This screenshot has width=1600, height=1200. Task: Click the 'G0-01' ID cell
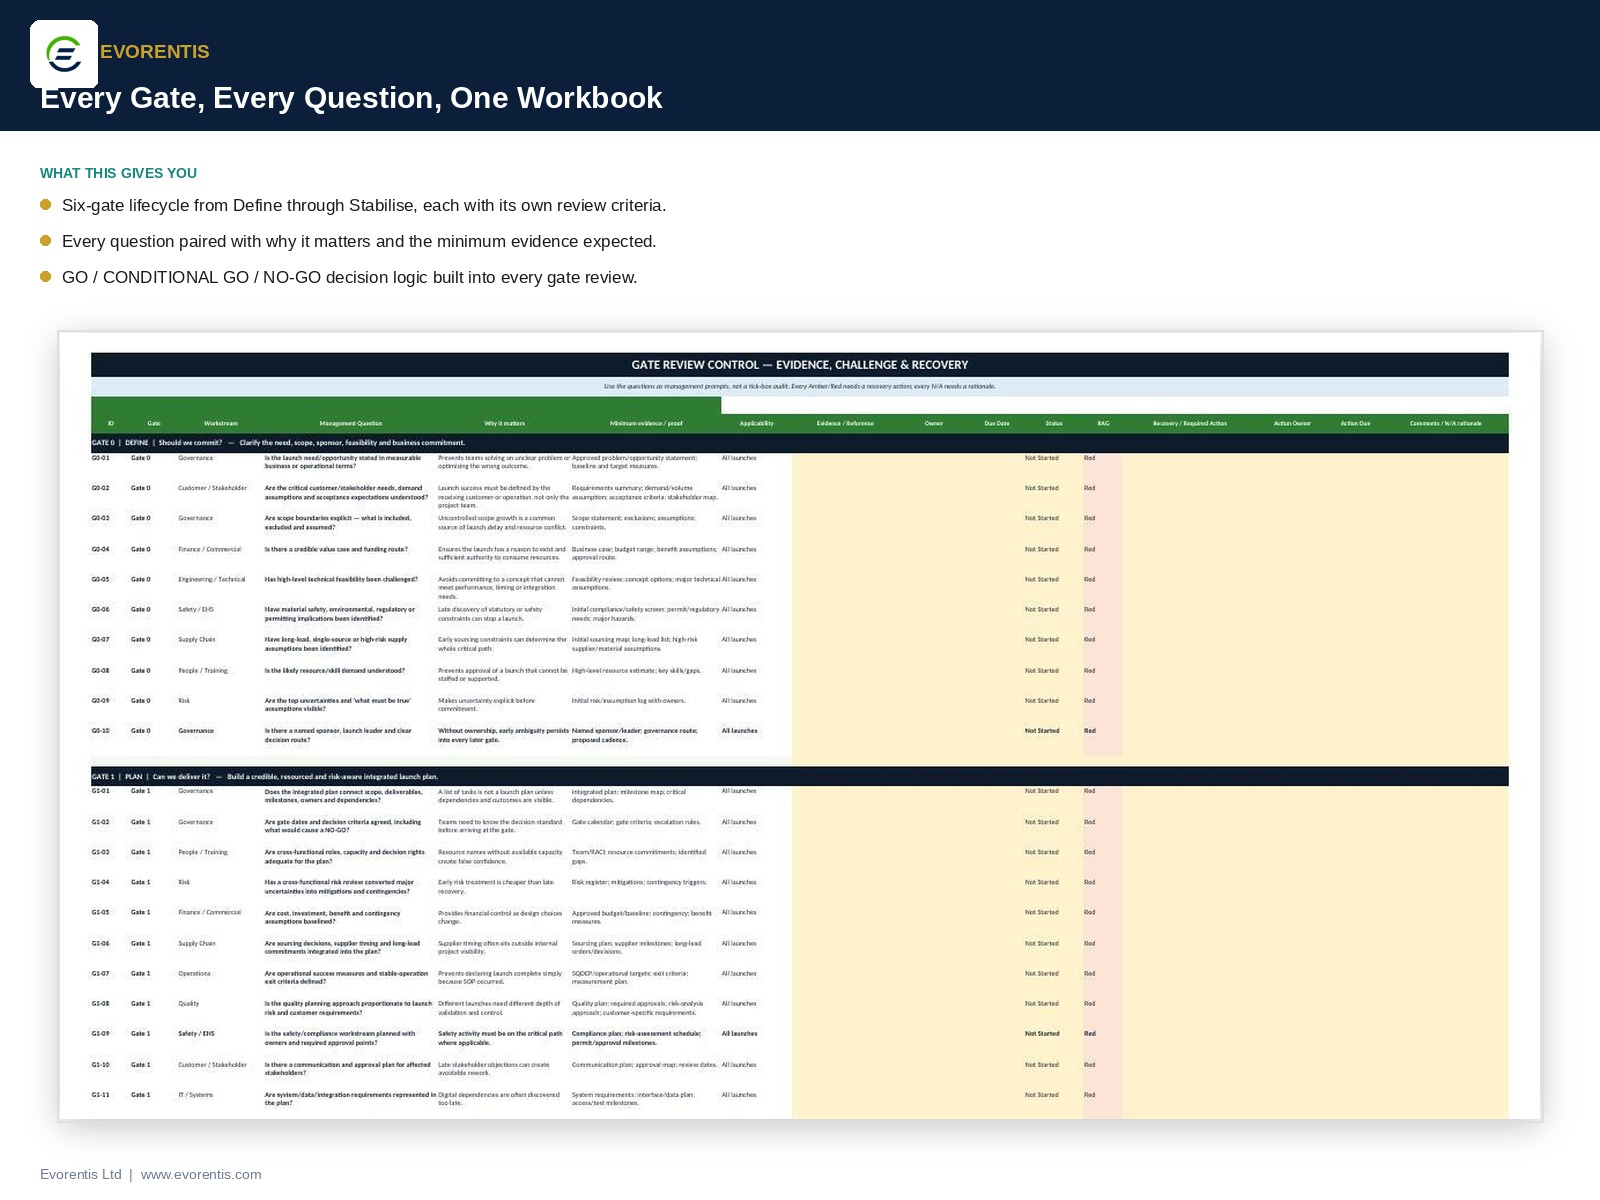pos(100,458)
